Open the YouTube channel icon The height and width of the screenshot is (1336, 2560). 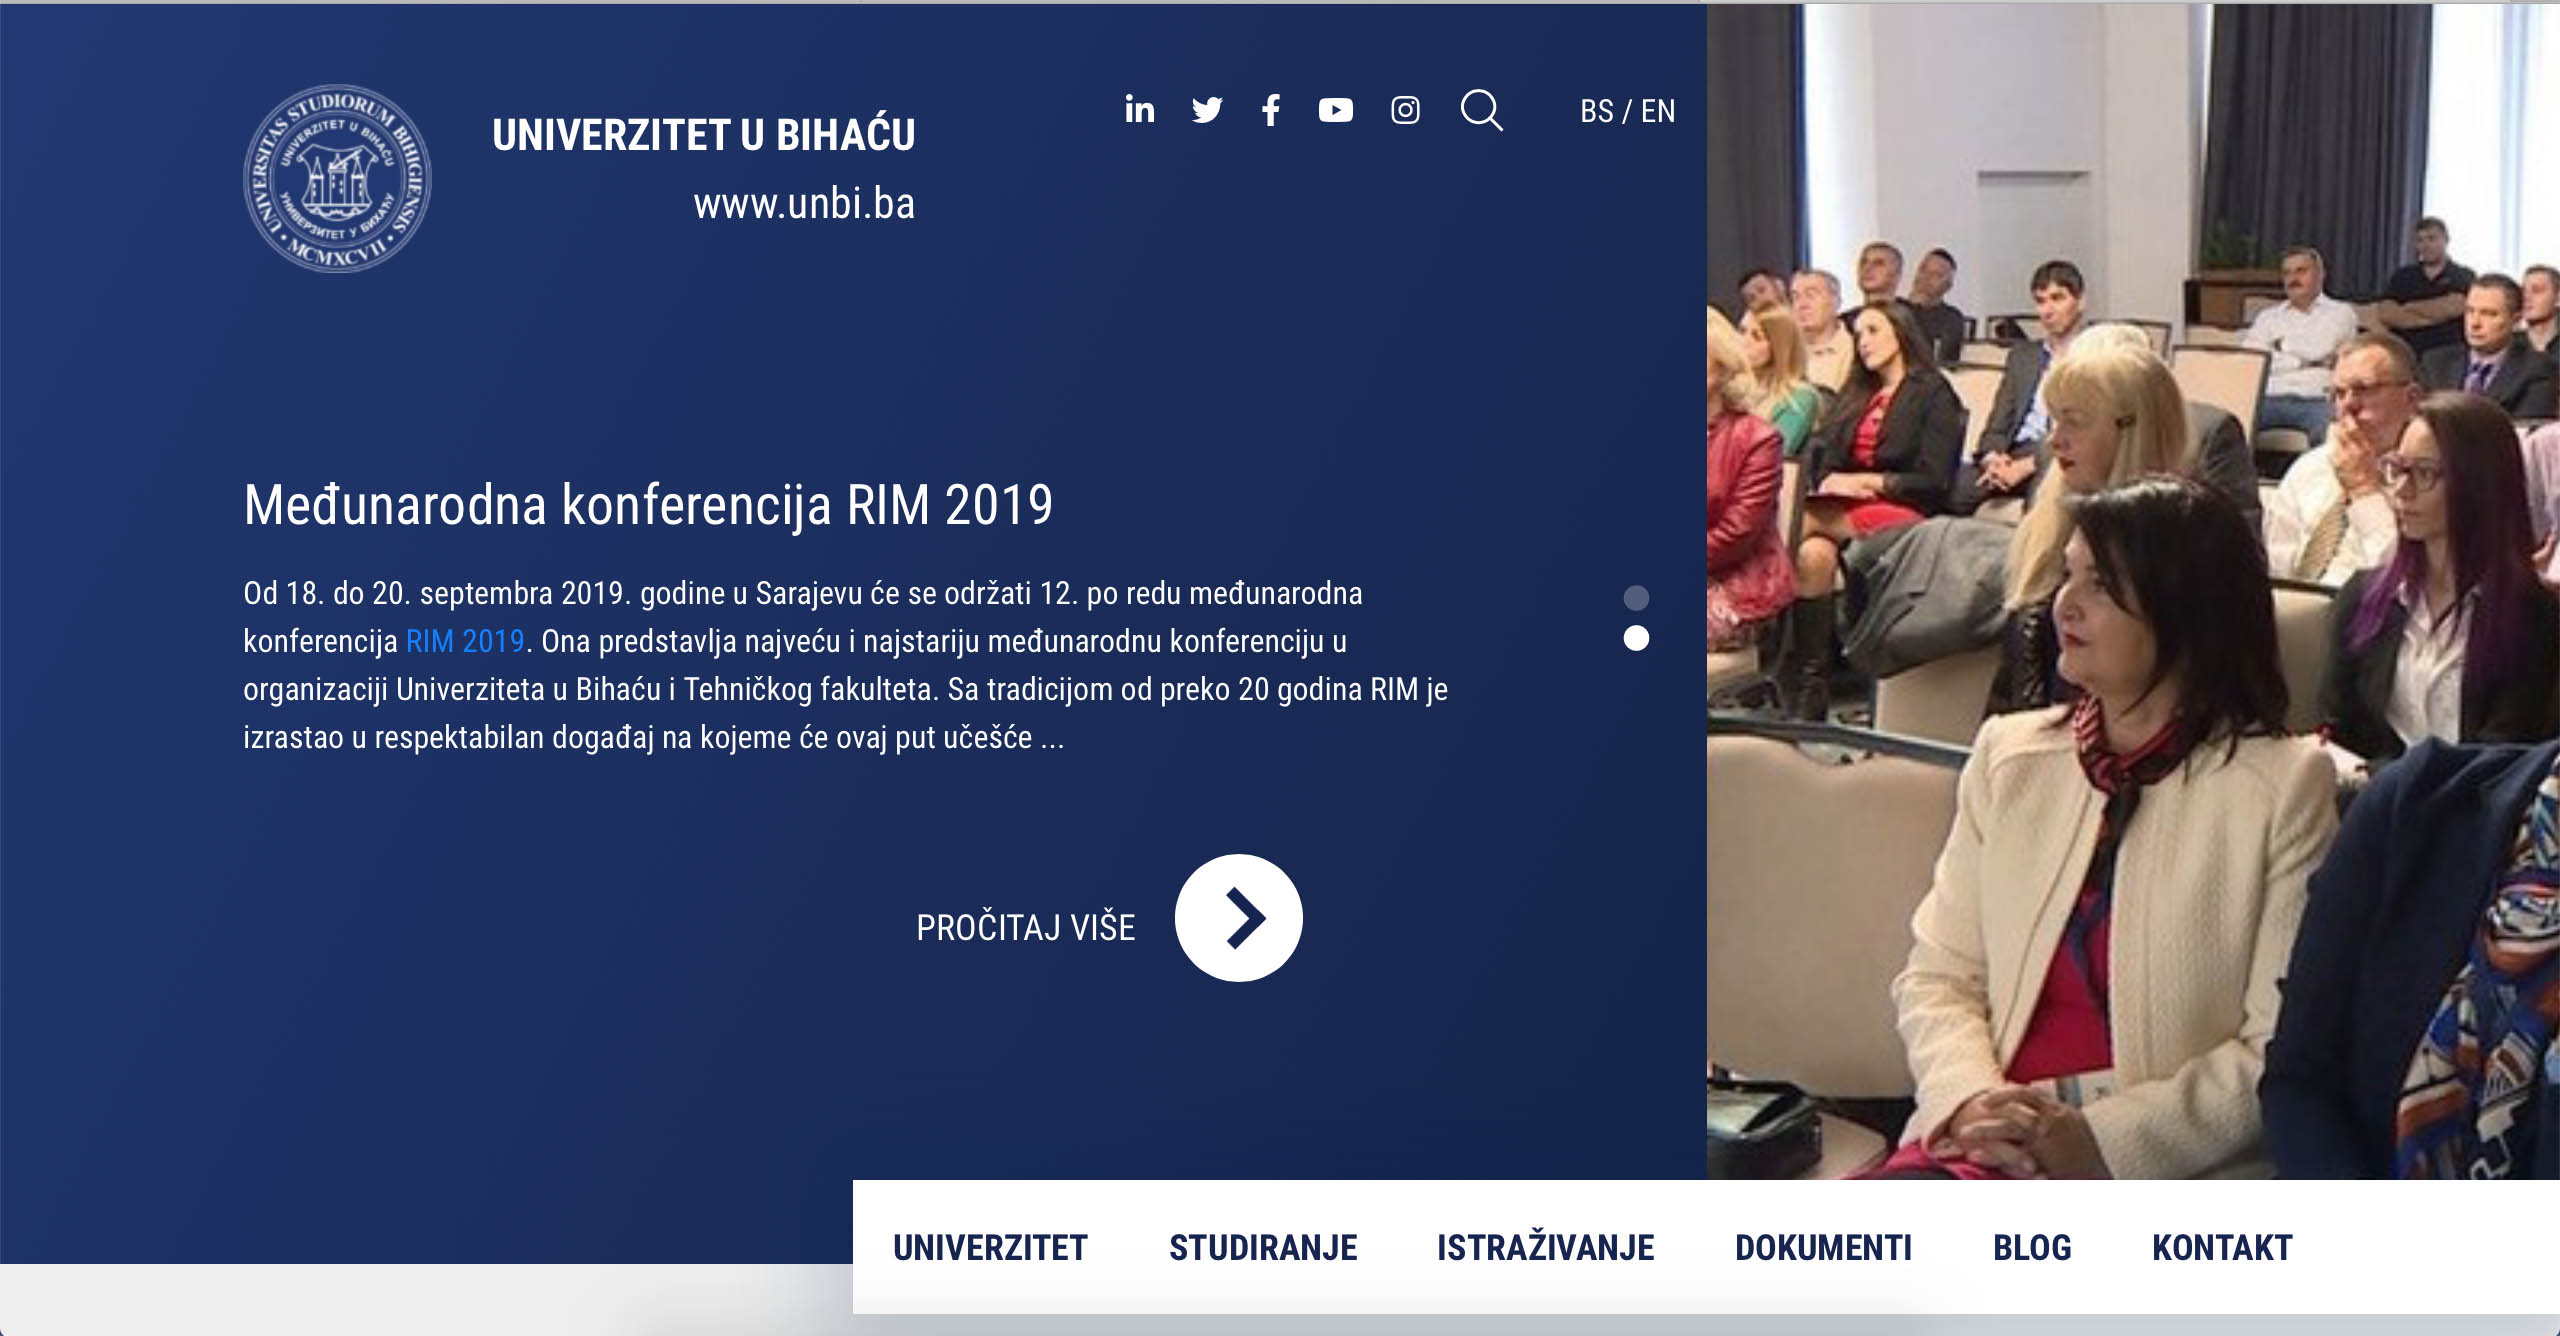1336,110
